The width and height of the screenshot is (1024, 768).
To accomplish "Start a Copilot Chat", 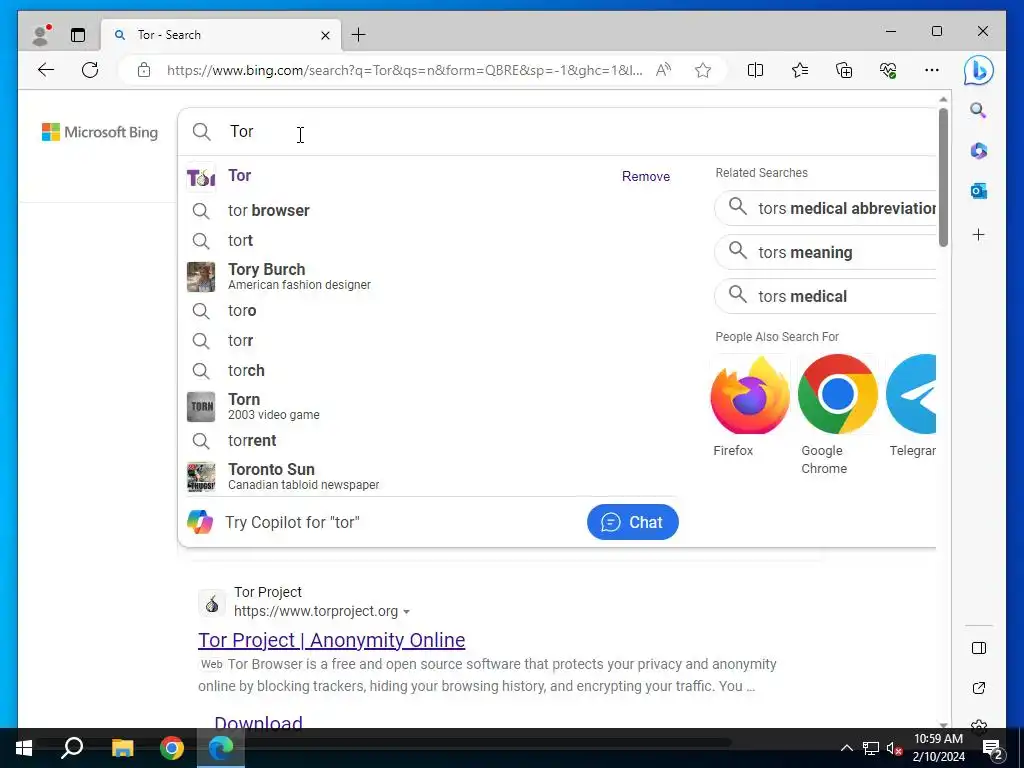I will (632, 522).
